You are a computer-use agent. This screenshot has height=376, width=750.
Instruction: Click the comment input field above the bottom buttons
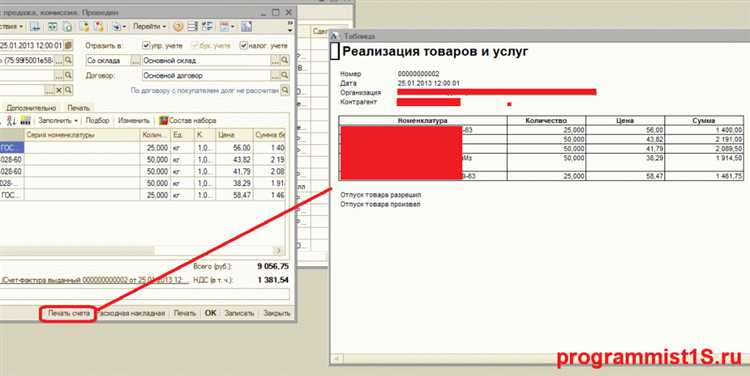coord(145,294)
